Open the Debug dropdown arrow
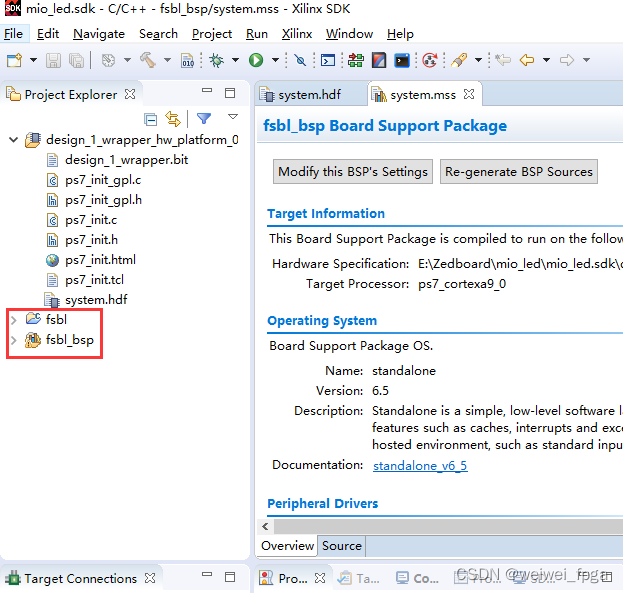The image size is (623, 593). (236, 60)
